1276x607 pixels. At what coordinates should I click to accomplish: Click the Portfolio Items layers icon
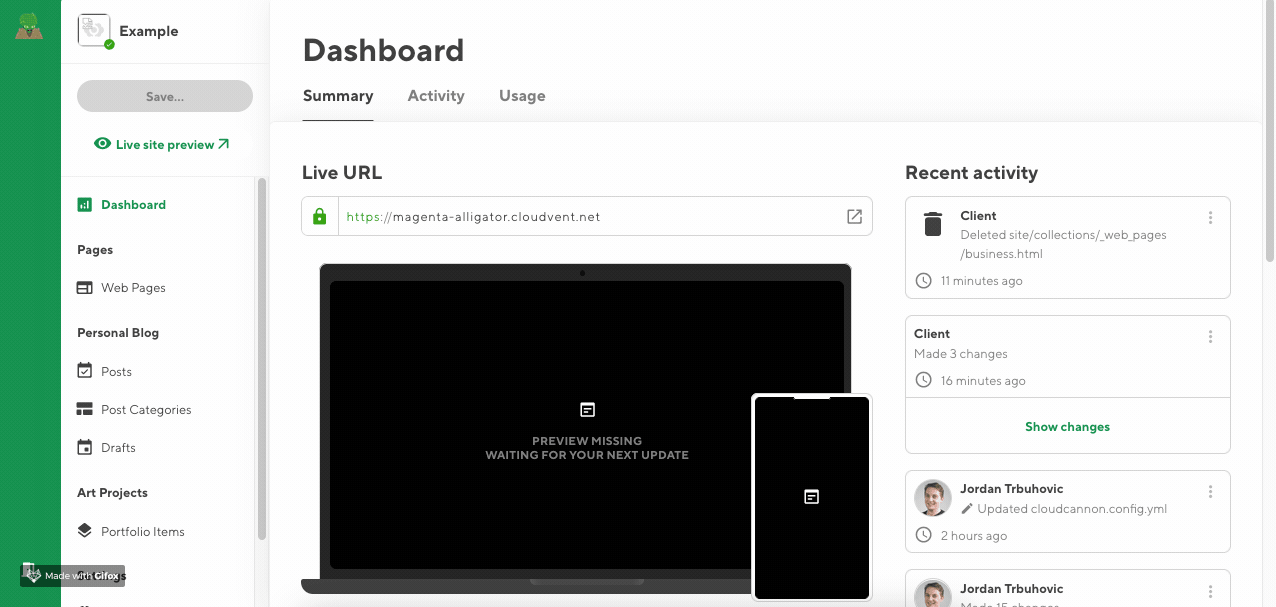click(x=85, y=531)
